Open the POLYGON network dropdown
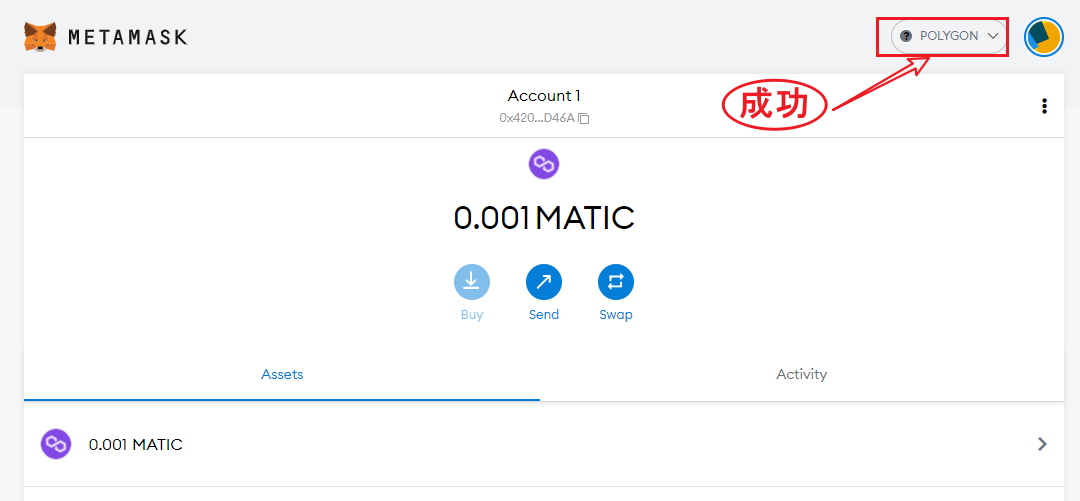 (x=948, y=36)
